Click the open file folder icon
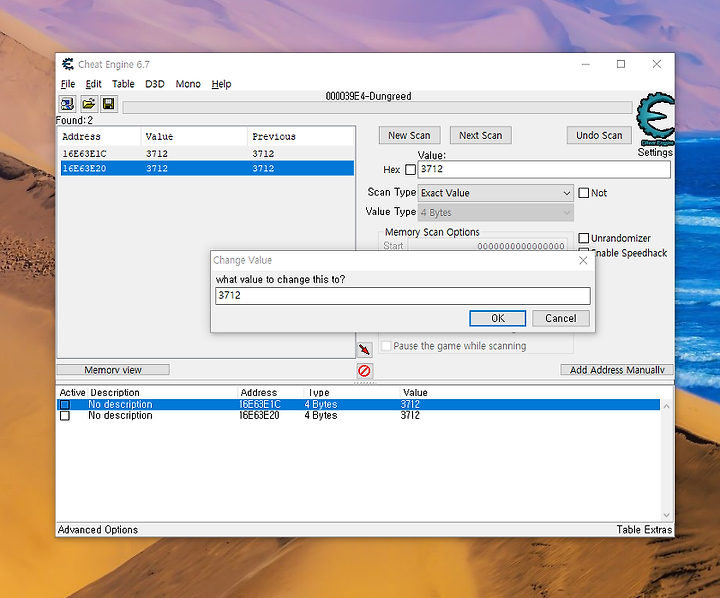Viewport: 720px width, 598px height. [89, 104]
